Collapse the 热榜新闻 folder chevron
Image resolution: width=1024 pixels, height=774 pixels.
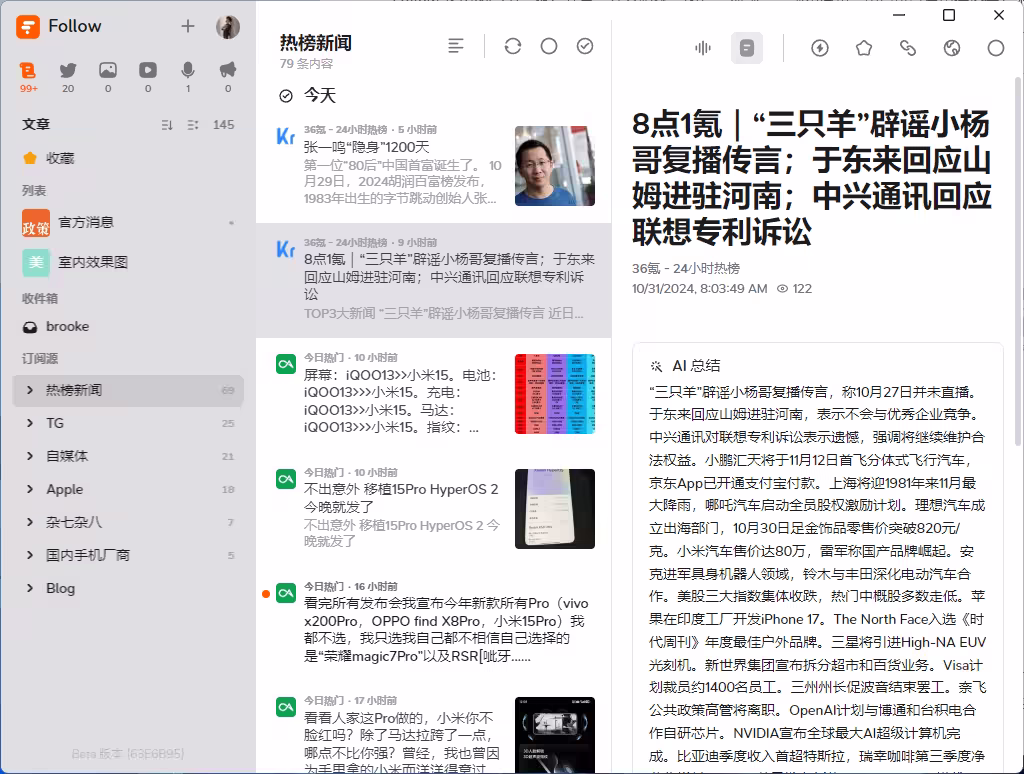[30, 390]
